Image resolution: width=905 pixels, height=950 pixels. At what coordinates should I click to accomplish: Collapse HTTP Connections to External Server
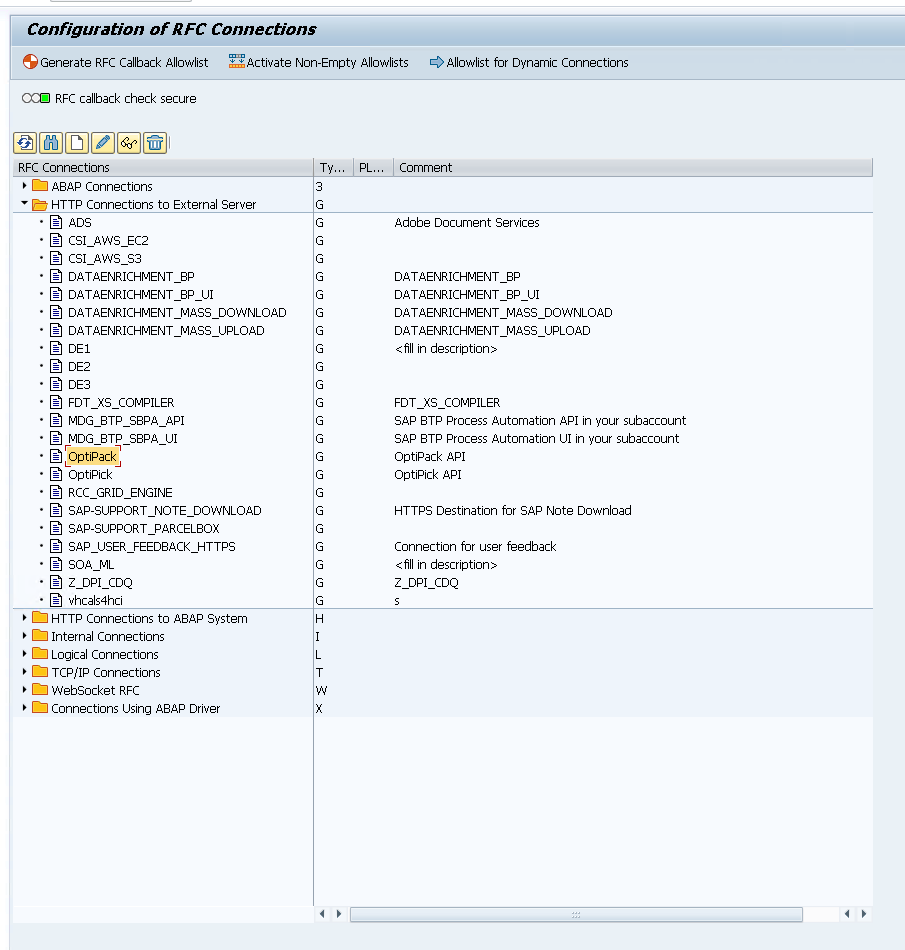pos(25,204)
